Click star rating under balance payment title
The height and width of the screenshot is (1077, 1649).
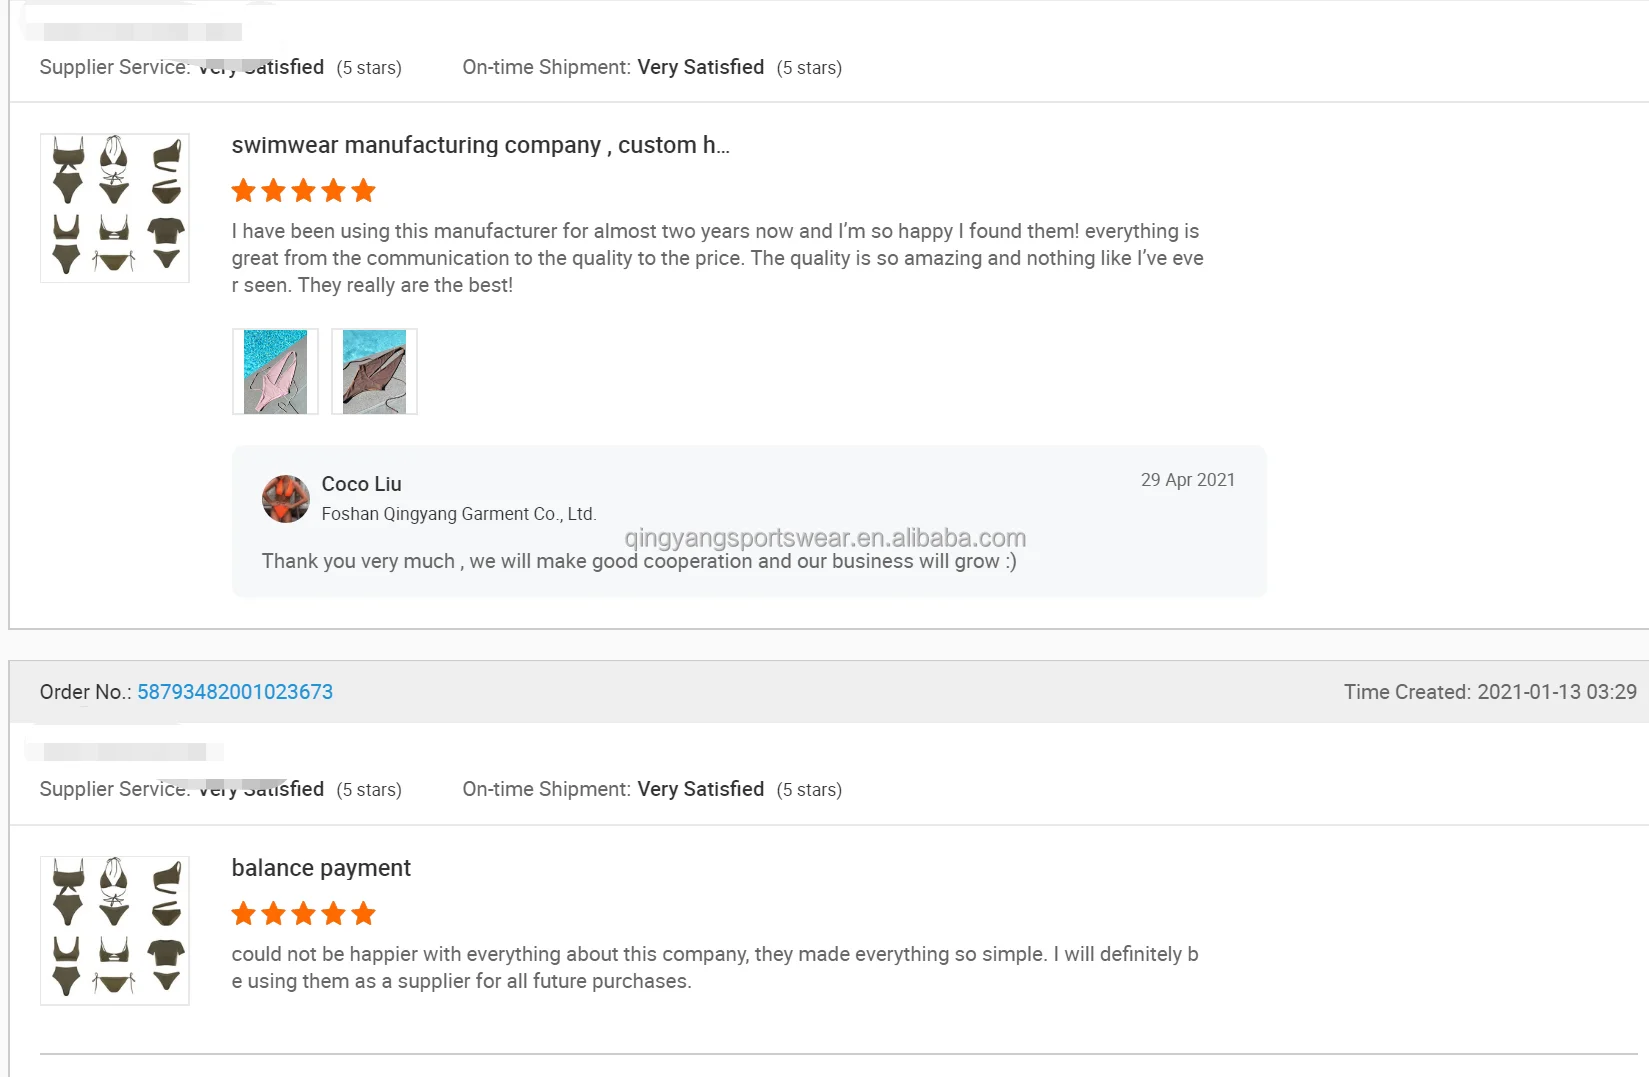303,913
